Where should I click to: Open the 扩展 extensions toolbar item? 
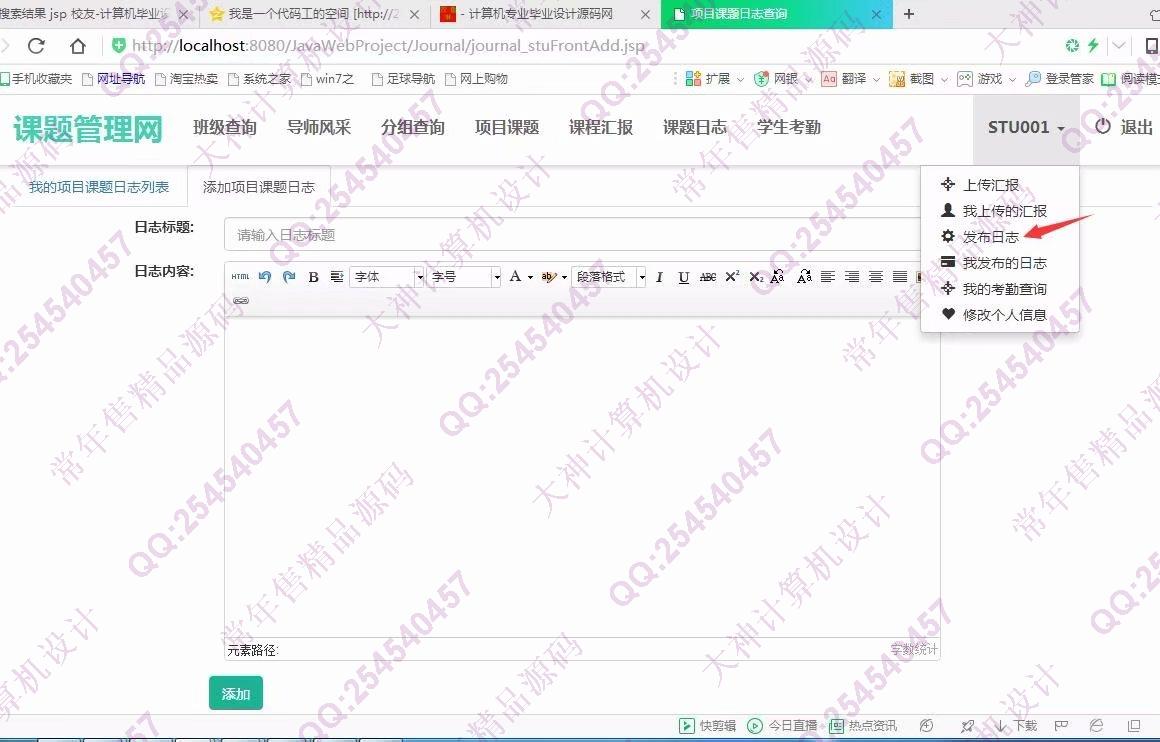click(715, 78)
